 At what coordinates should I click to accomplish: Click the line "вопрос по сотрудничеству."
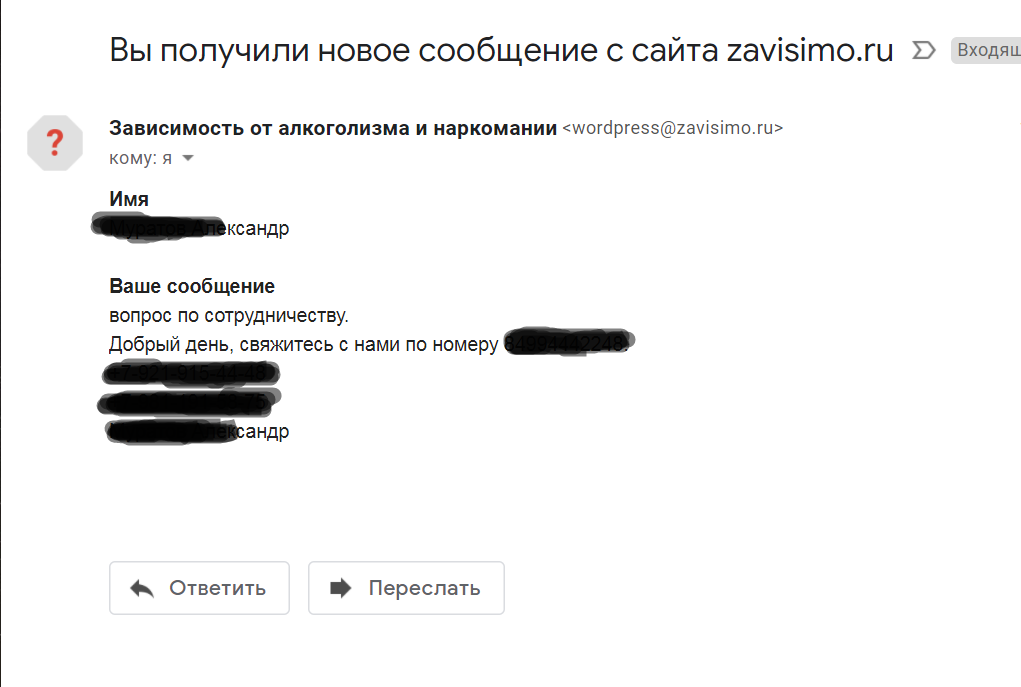229,316
